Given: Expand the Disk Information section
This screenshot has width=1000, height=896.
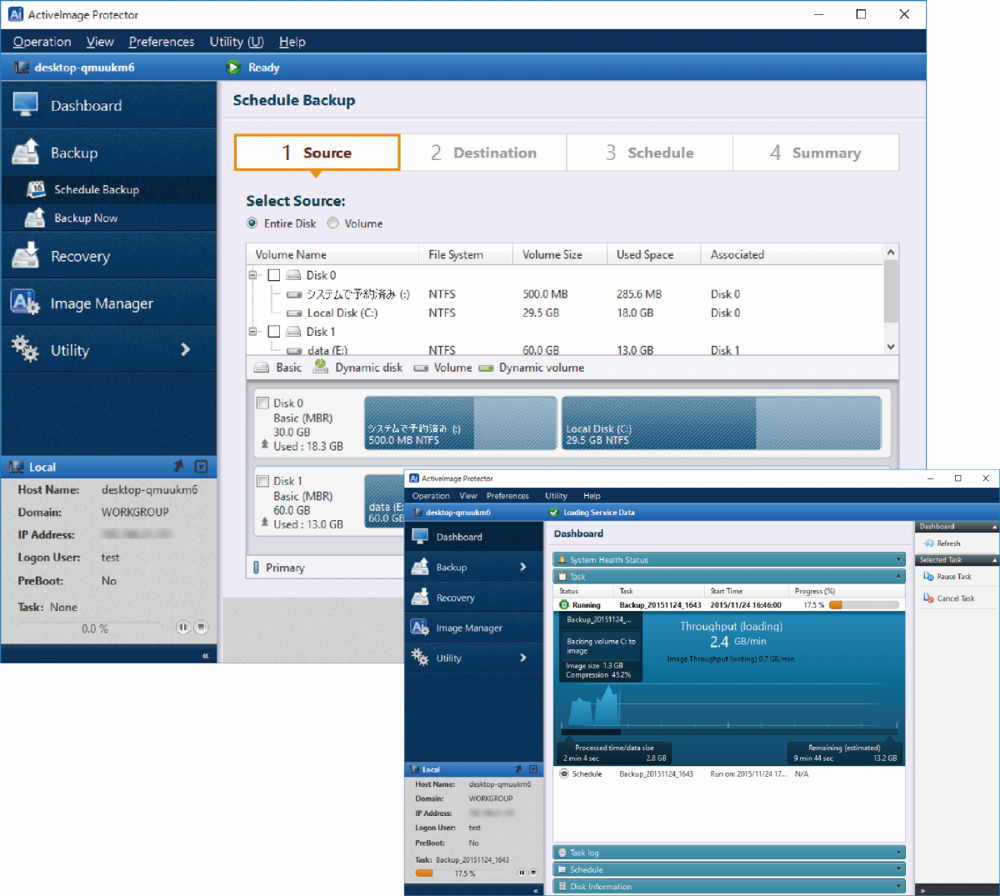Looking at the screenshot, I should pos(729,886).
